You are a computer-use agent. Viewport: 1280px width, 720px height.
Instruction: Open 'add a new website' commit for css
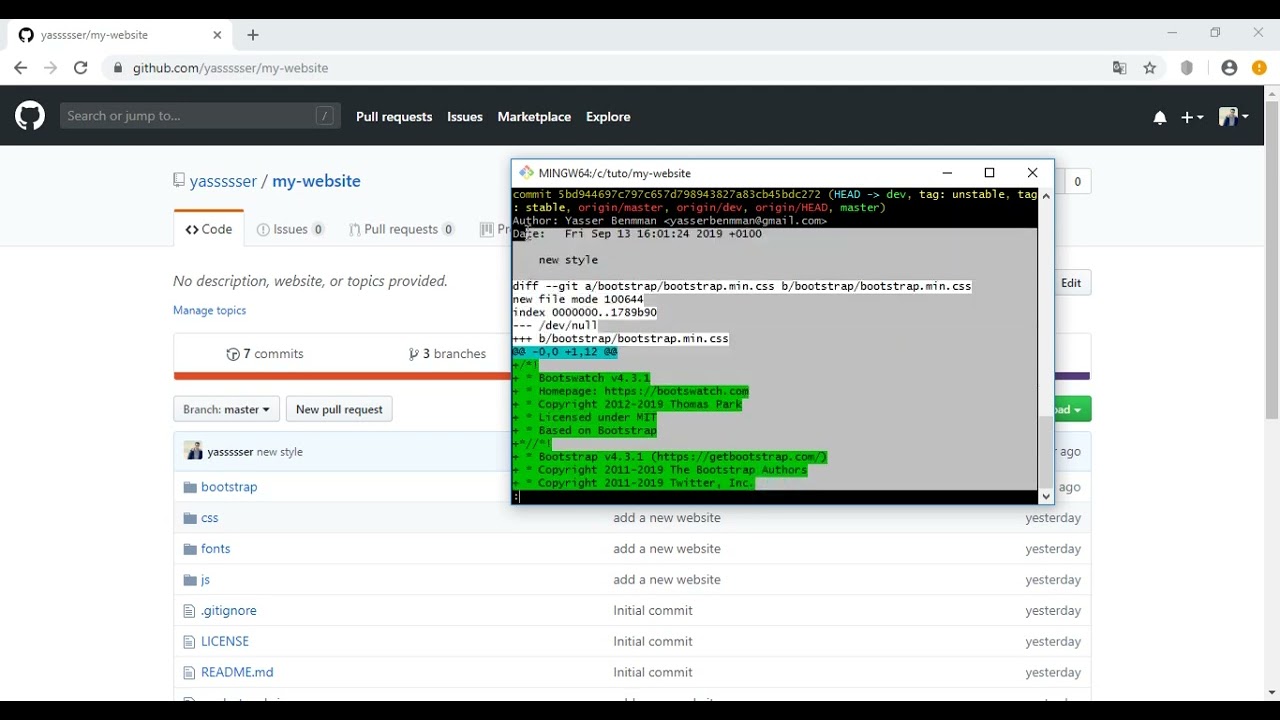point(667,518)
